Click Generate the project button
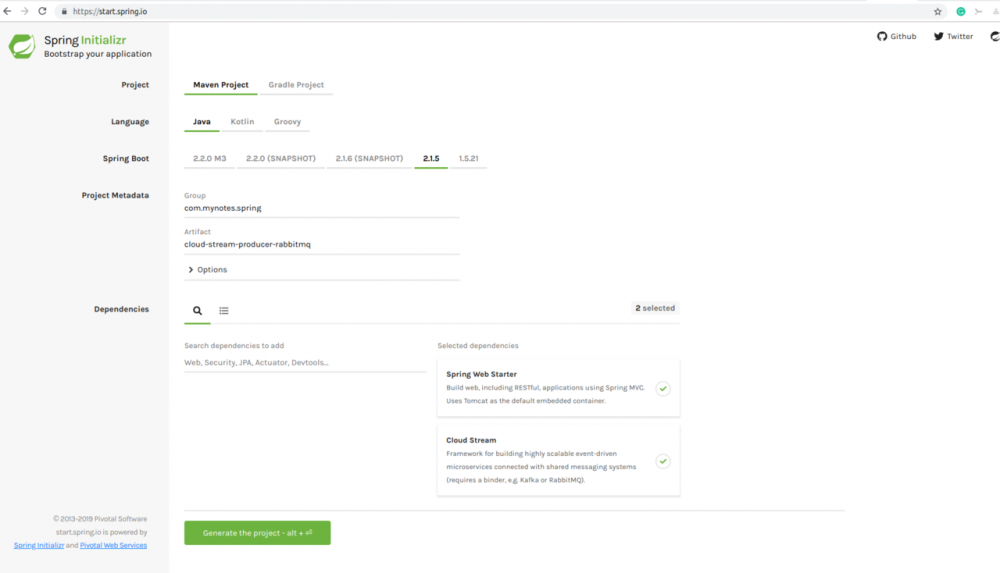Image resolution: width=1000 pixels, height=573 pixels. coord(258,533)
